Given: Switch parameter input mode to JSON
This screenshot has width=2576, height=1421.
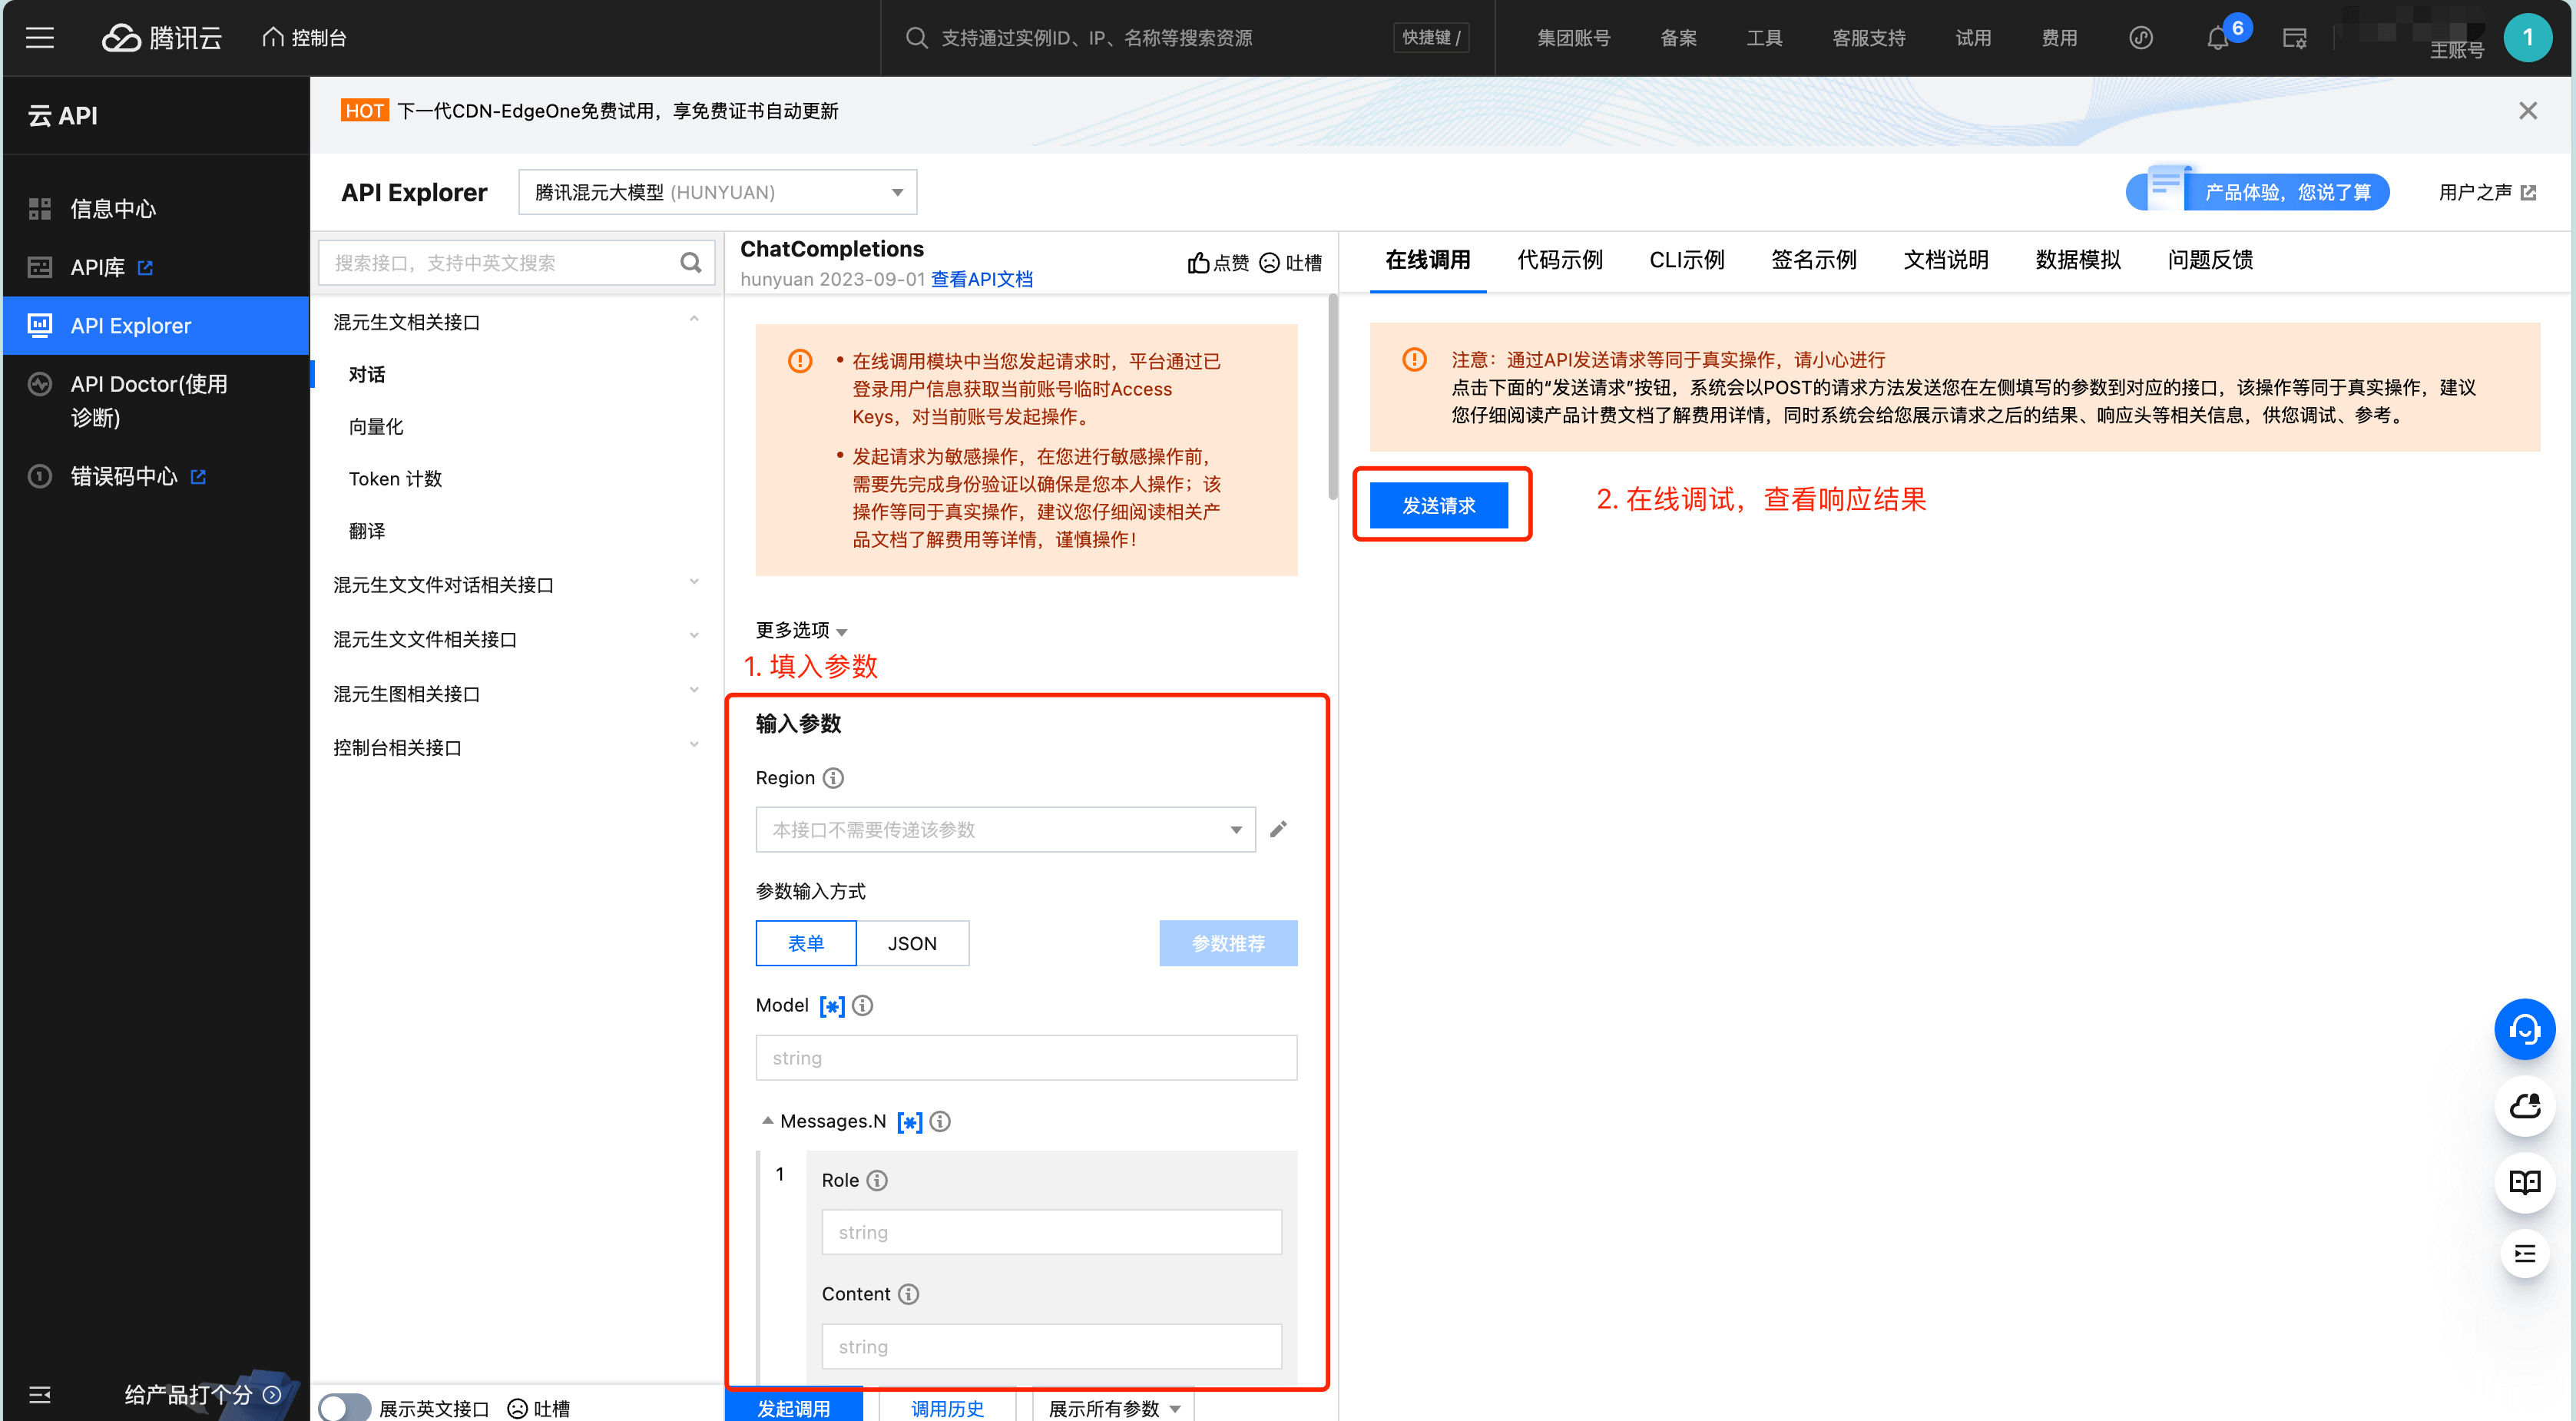Looking at the screenshot, I should click(913, 943).
